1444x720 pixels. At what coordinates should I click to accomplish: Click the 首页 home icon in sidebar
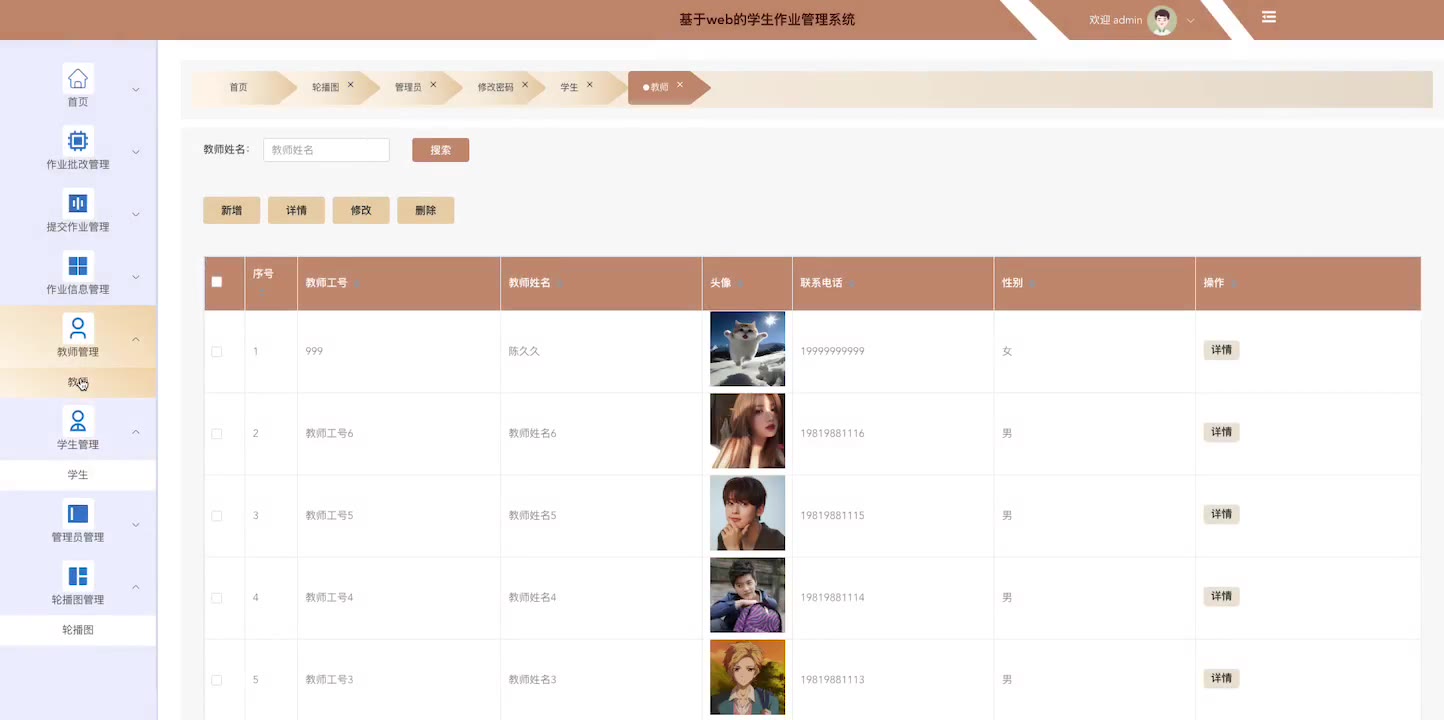78,78
